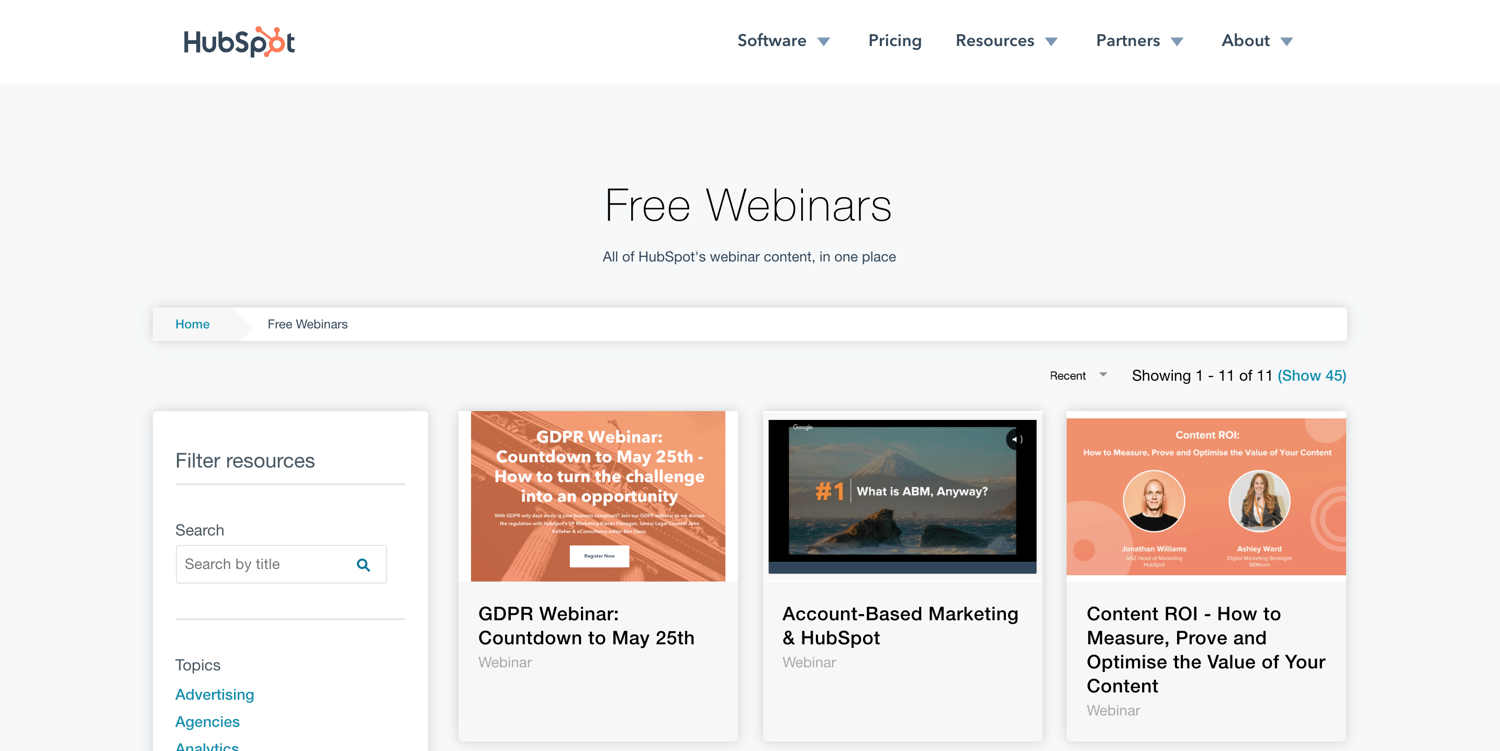Click the Search by title input field

point(265,565)
